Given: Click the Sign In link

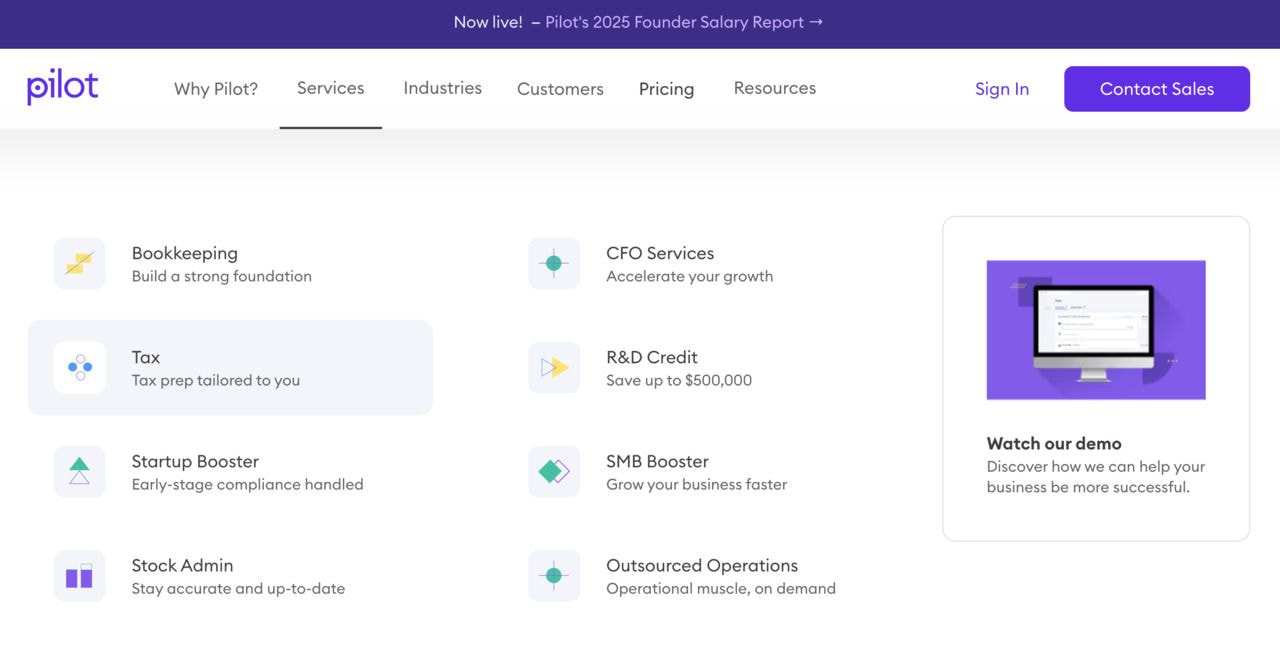Looking at the screenshot, I should coord(1001,89).
